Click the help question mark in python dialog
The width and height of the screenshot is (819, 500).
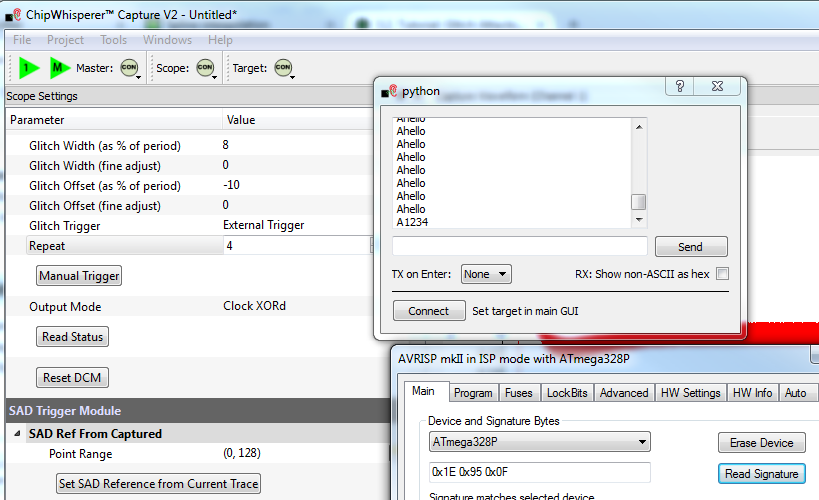[680, 87]
